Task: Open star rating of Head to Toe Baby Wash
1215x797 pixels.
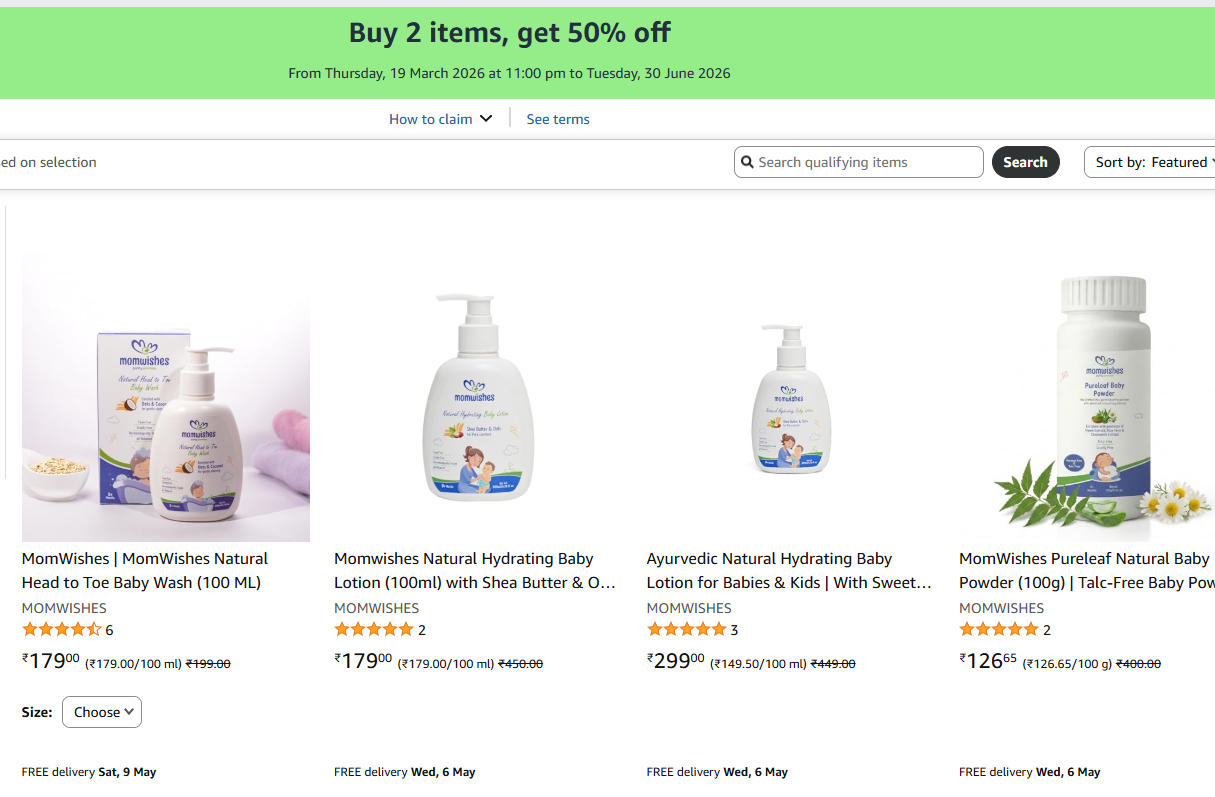Action: [x=62, y=630]
